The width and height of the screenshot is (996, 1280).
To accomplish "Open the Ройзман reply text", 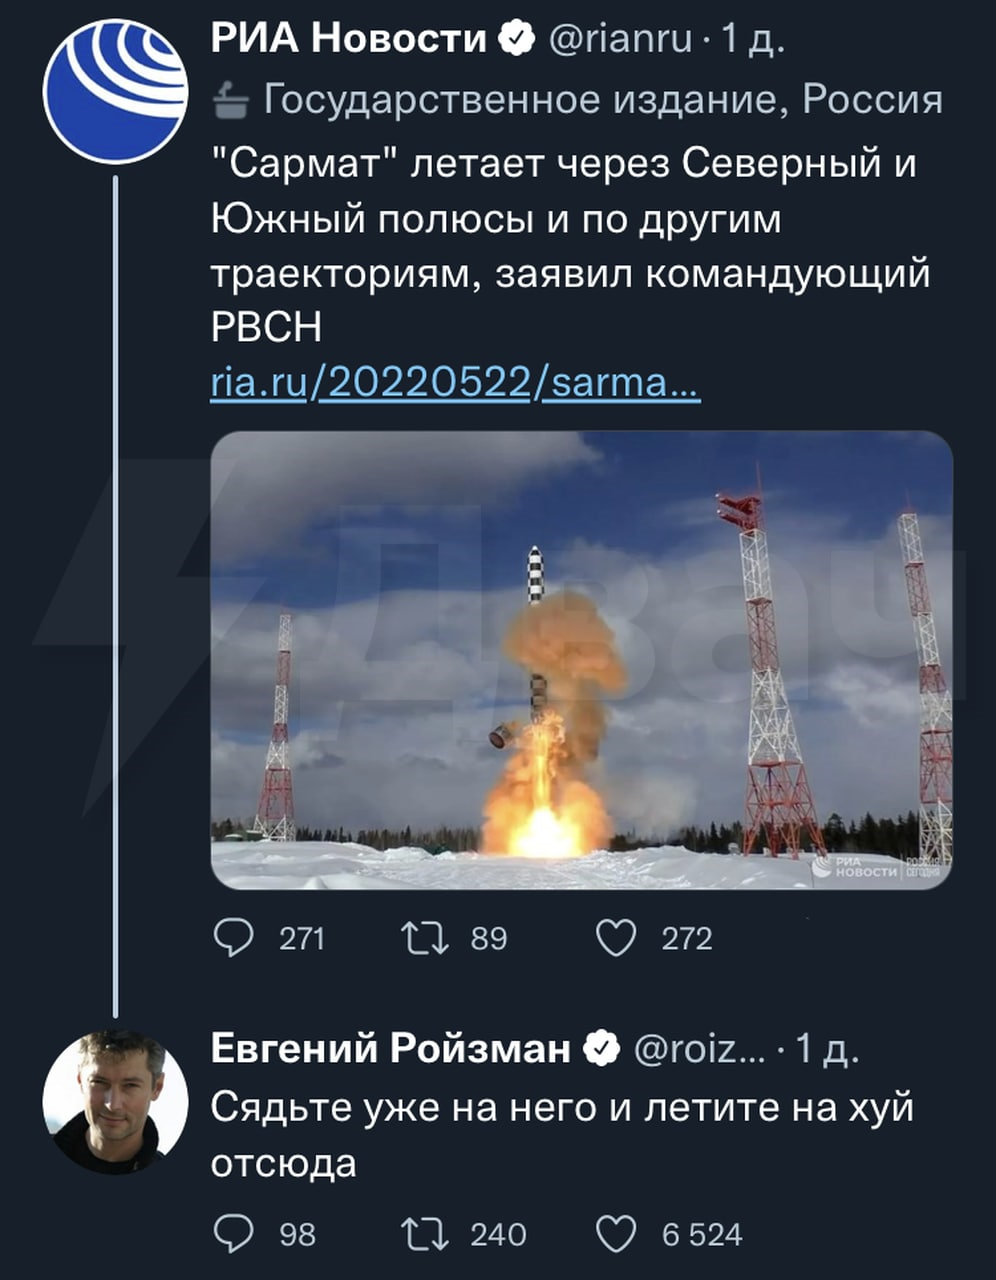I will (560, 1136).
